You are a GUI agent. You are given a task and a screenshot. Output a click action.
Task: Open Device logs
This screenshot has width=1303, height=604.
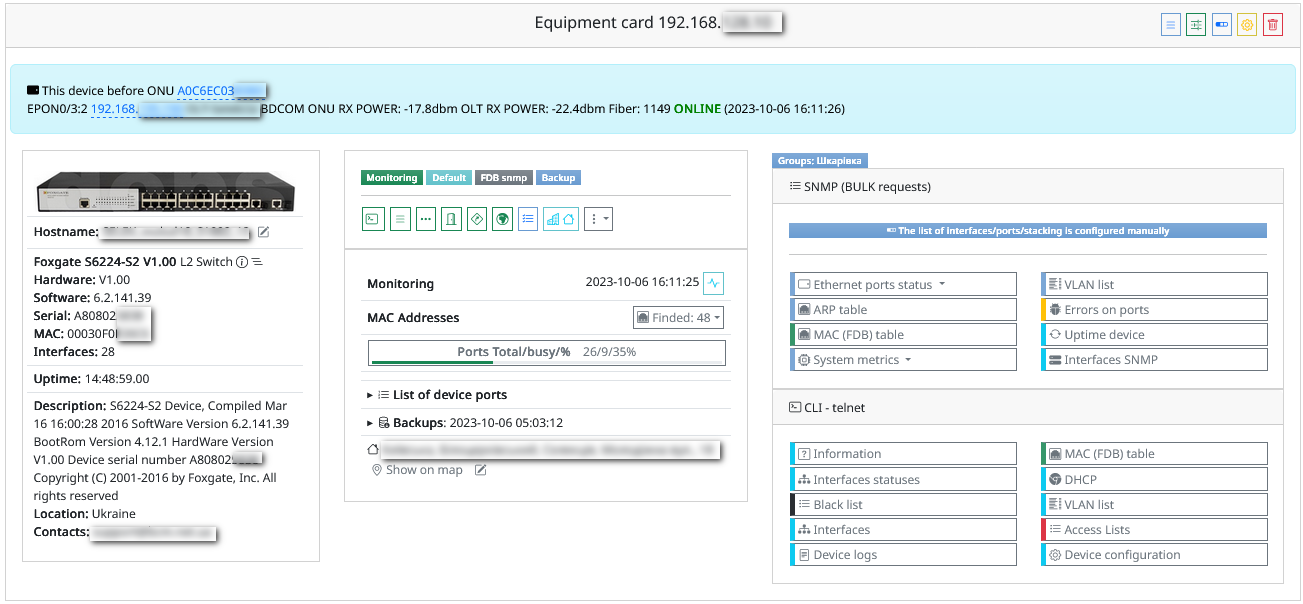[x=903, y=554]
